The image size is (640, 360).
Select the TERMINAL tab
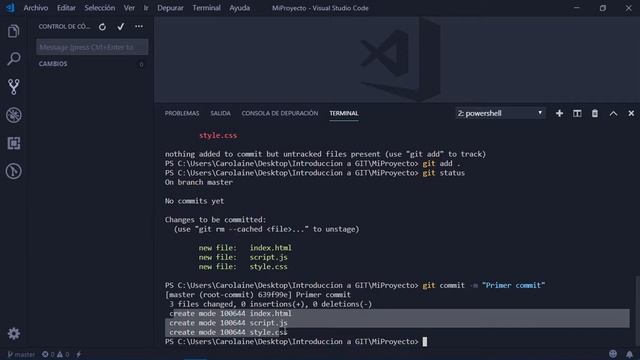344,113
